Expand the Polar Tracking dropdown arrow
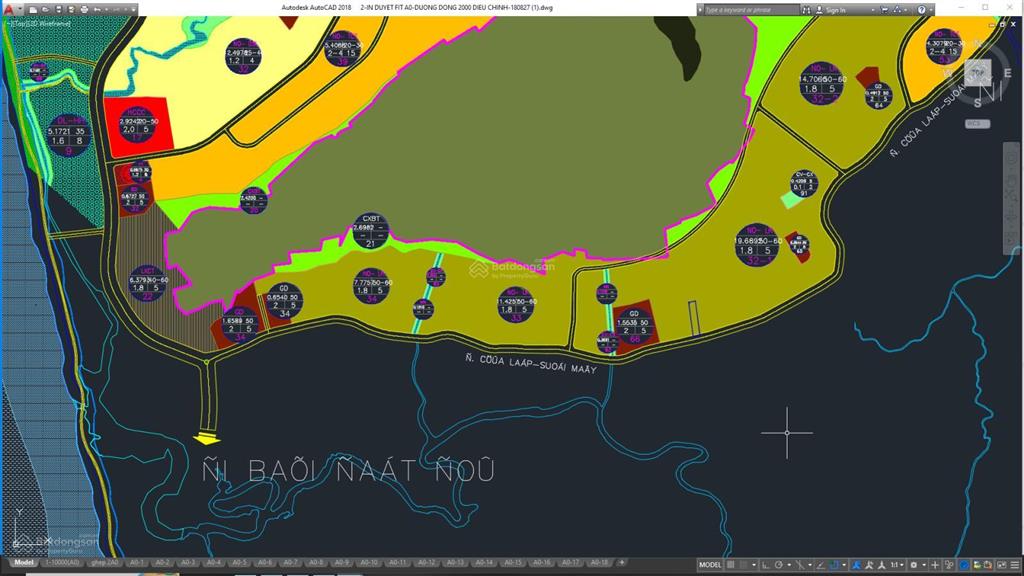Screen dimensions: 1024x576 (788, 565)
